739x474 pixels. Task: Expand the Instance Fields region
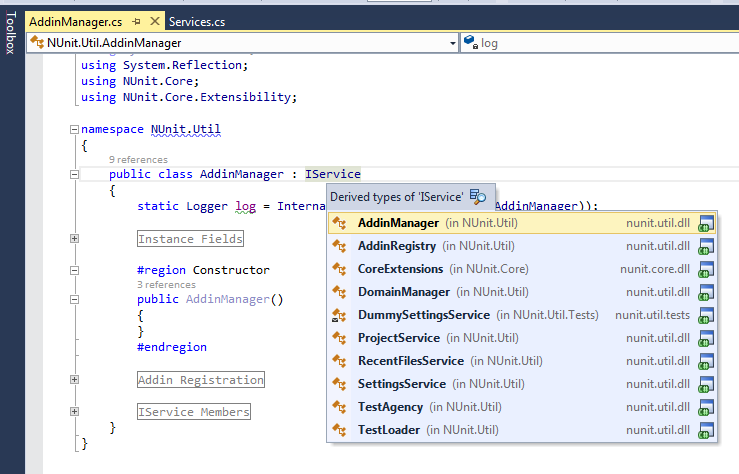point(74,238)
